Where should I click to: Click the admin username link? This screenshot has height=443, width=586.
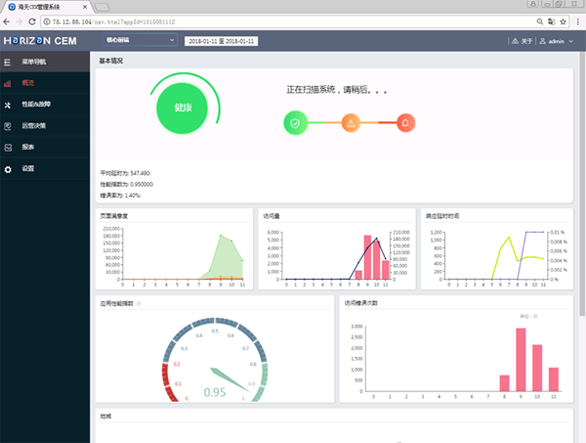[x=556, y=41]
